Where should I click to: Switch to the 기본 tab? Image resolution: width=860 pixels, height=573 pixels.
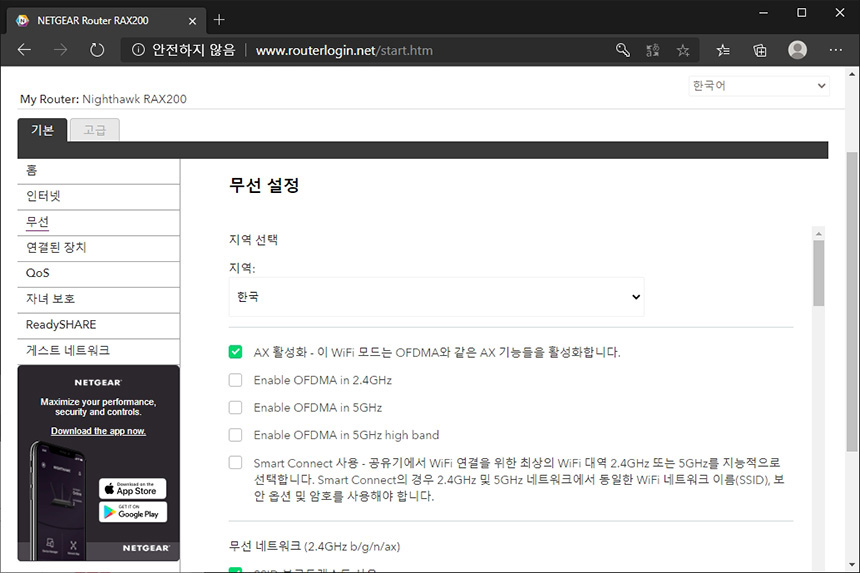[42, 130]
